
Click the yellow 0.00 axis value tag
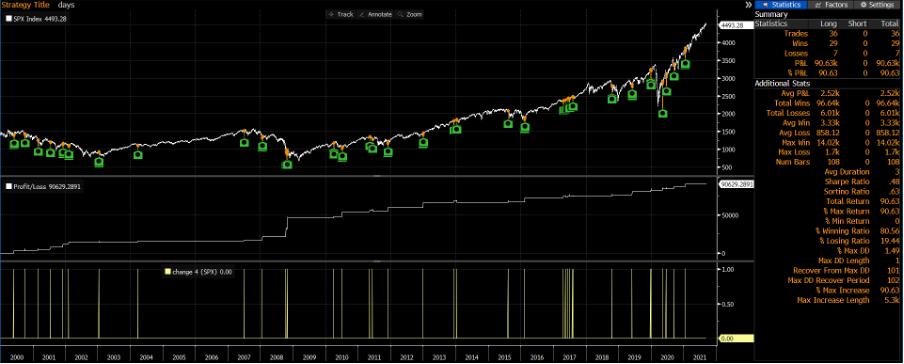[x=736, y=339]
